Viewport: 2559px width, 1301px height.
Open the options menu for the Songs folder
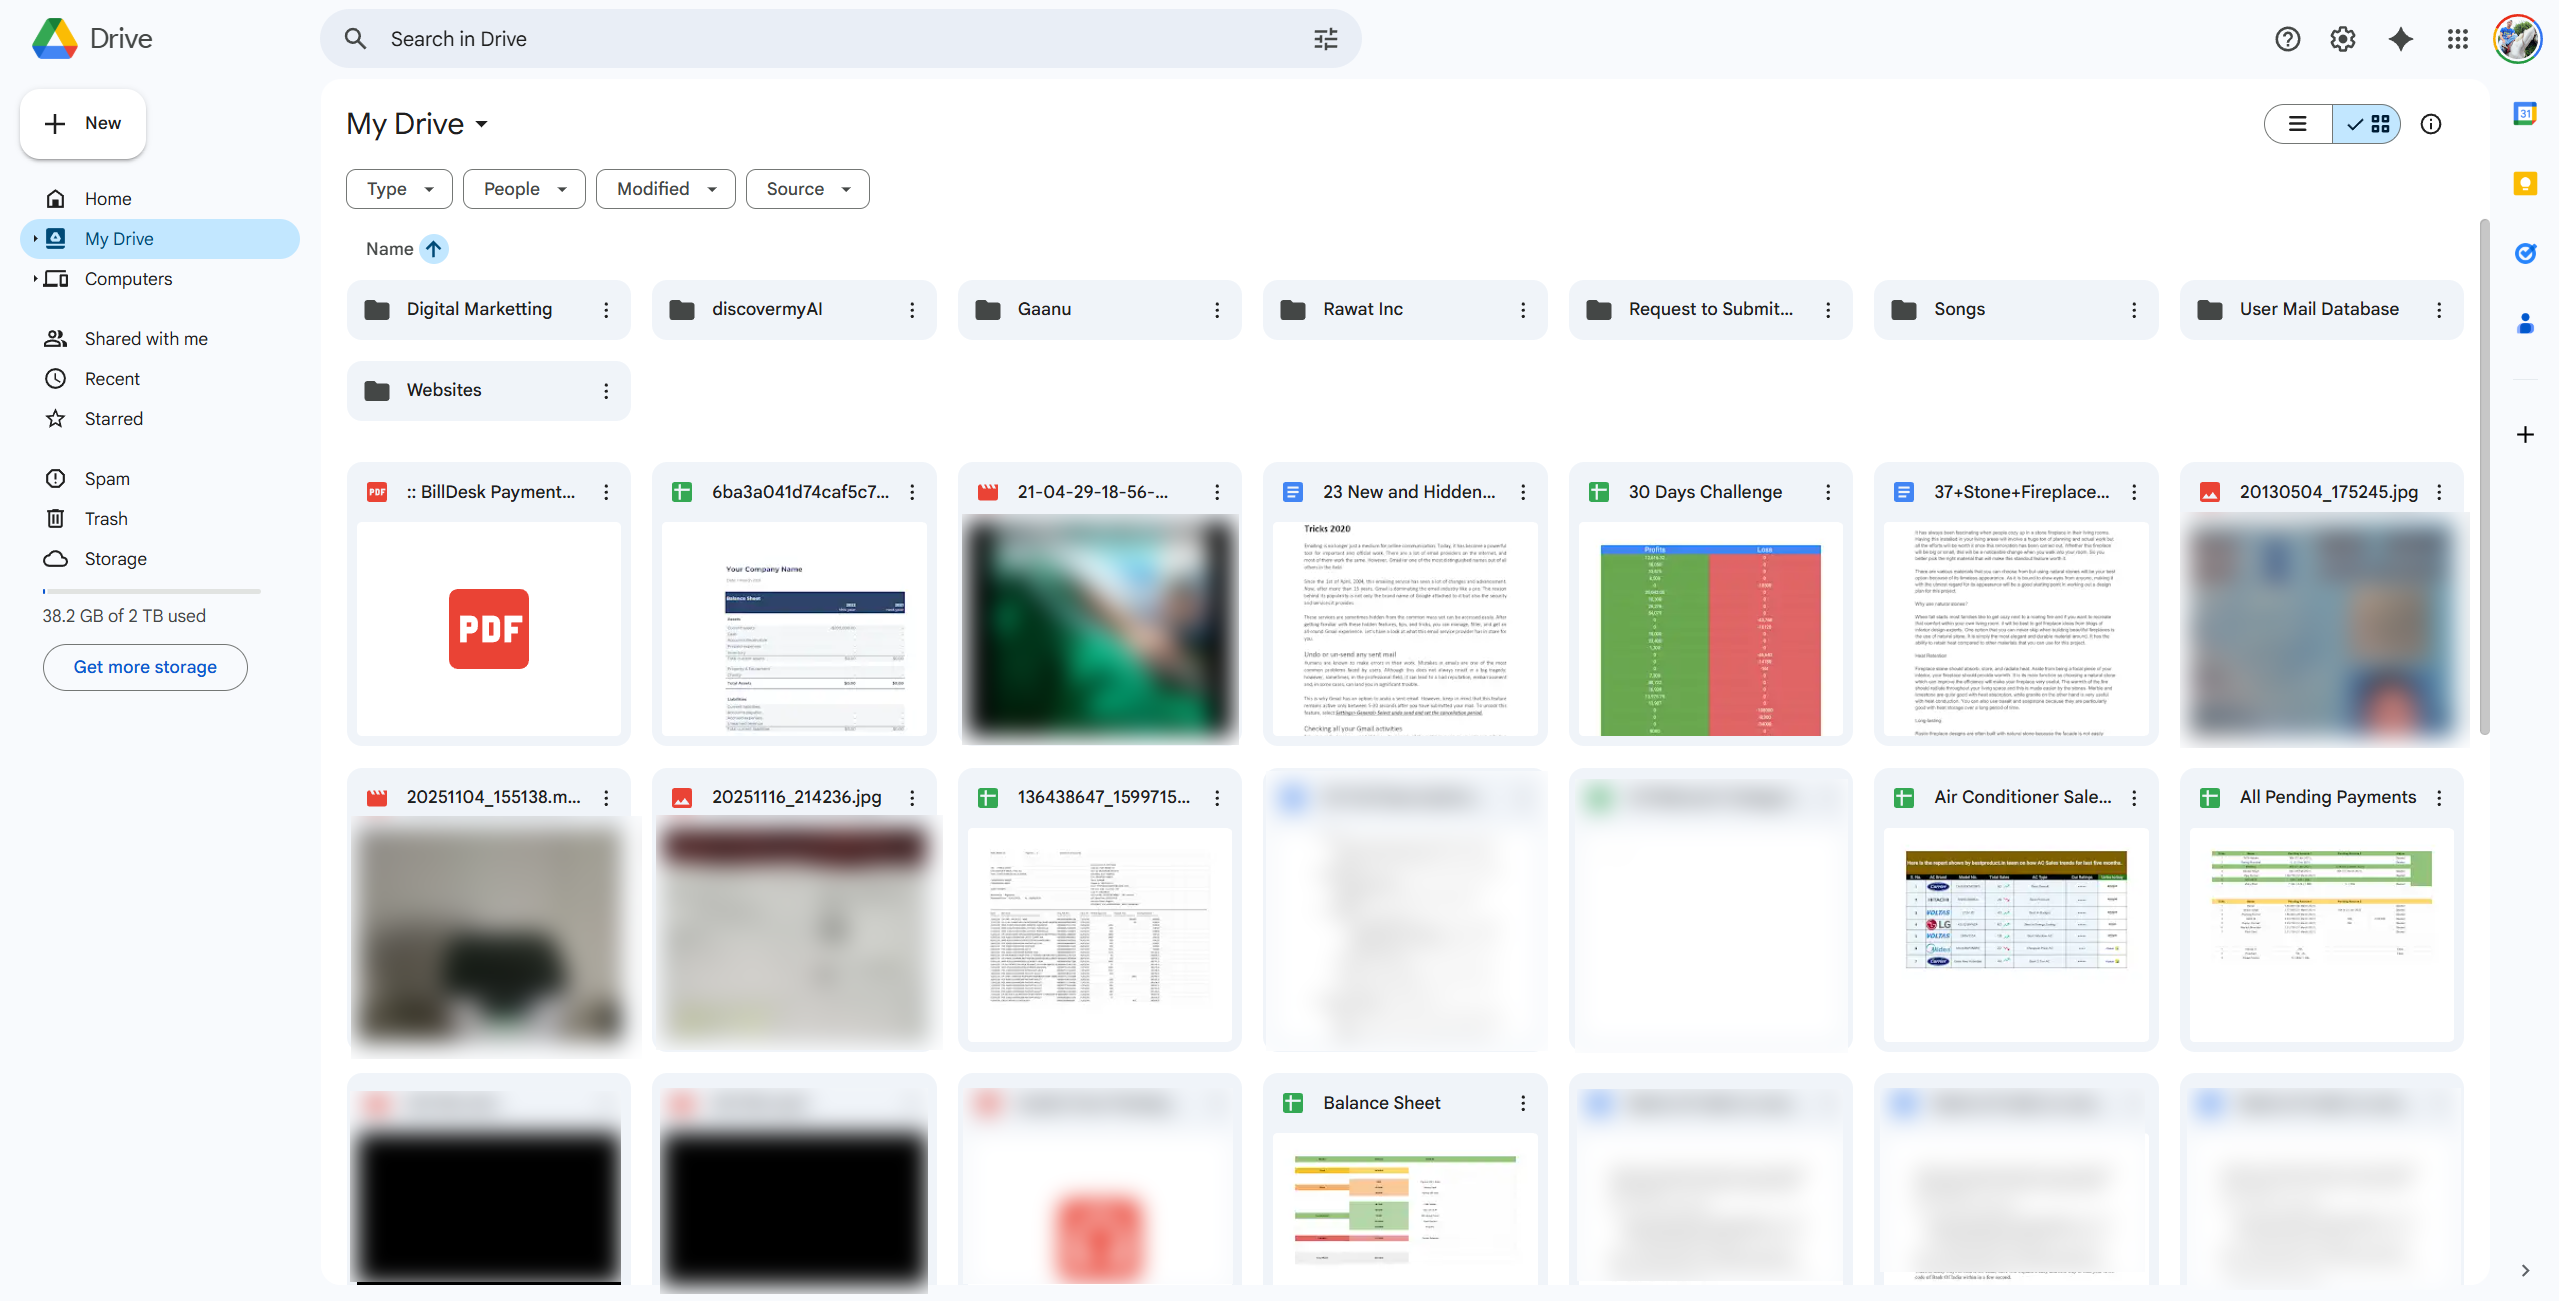tap(2133, 309)
